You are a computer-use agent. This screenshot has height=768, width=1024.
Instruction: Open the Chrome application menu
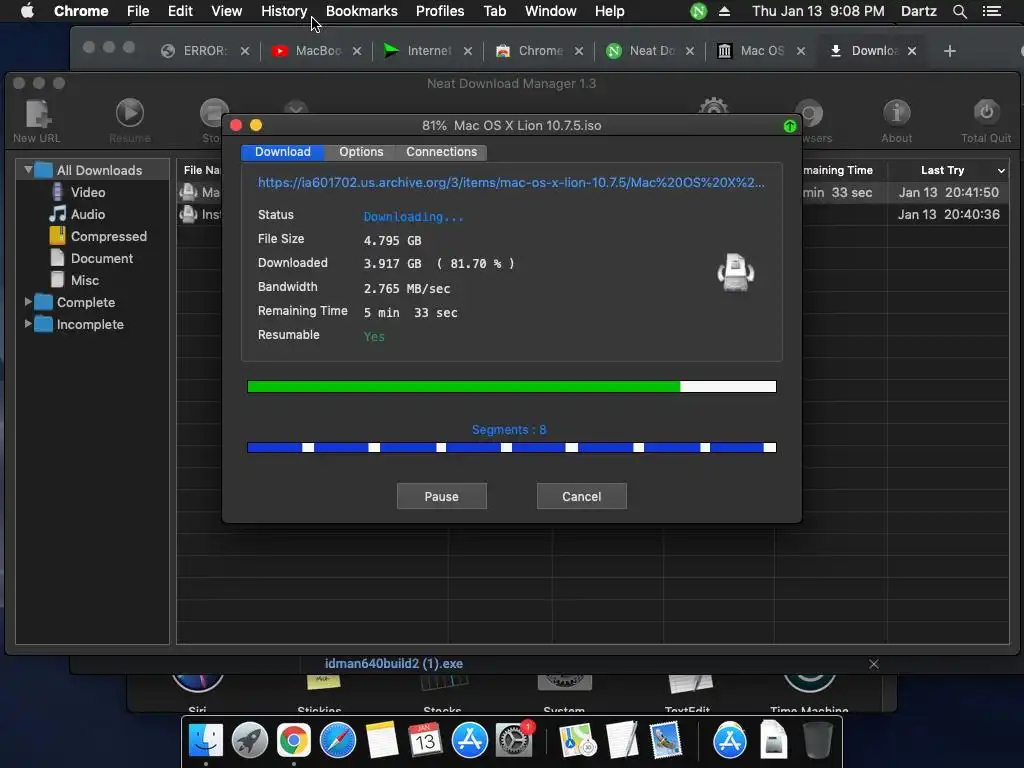coord(81,11)
